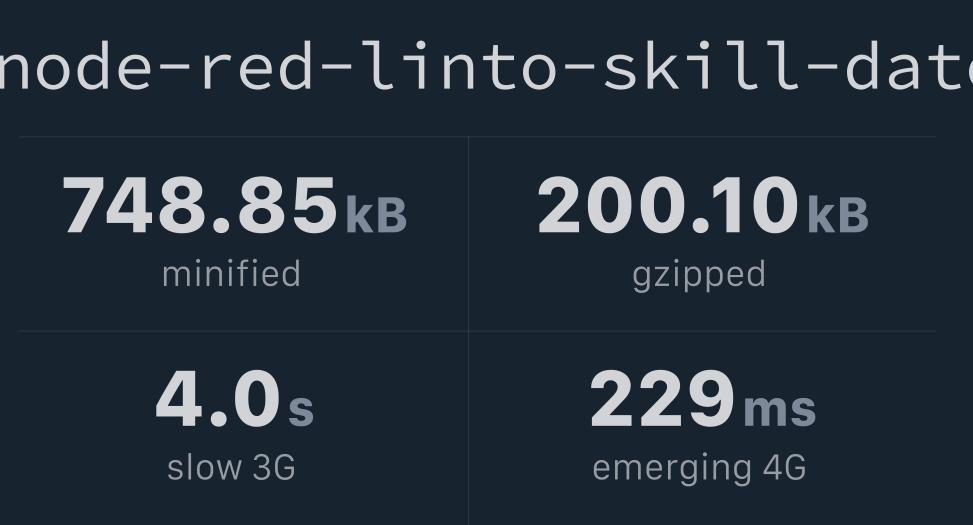This screenshot has width=973, height=525.
Task: Select the 748.85 minified size value
Action: [x=200, y=205]
